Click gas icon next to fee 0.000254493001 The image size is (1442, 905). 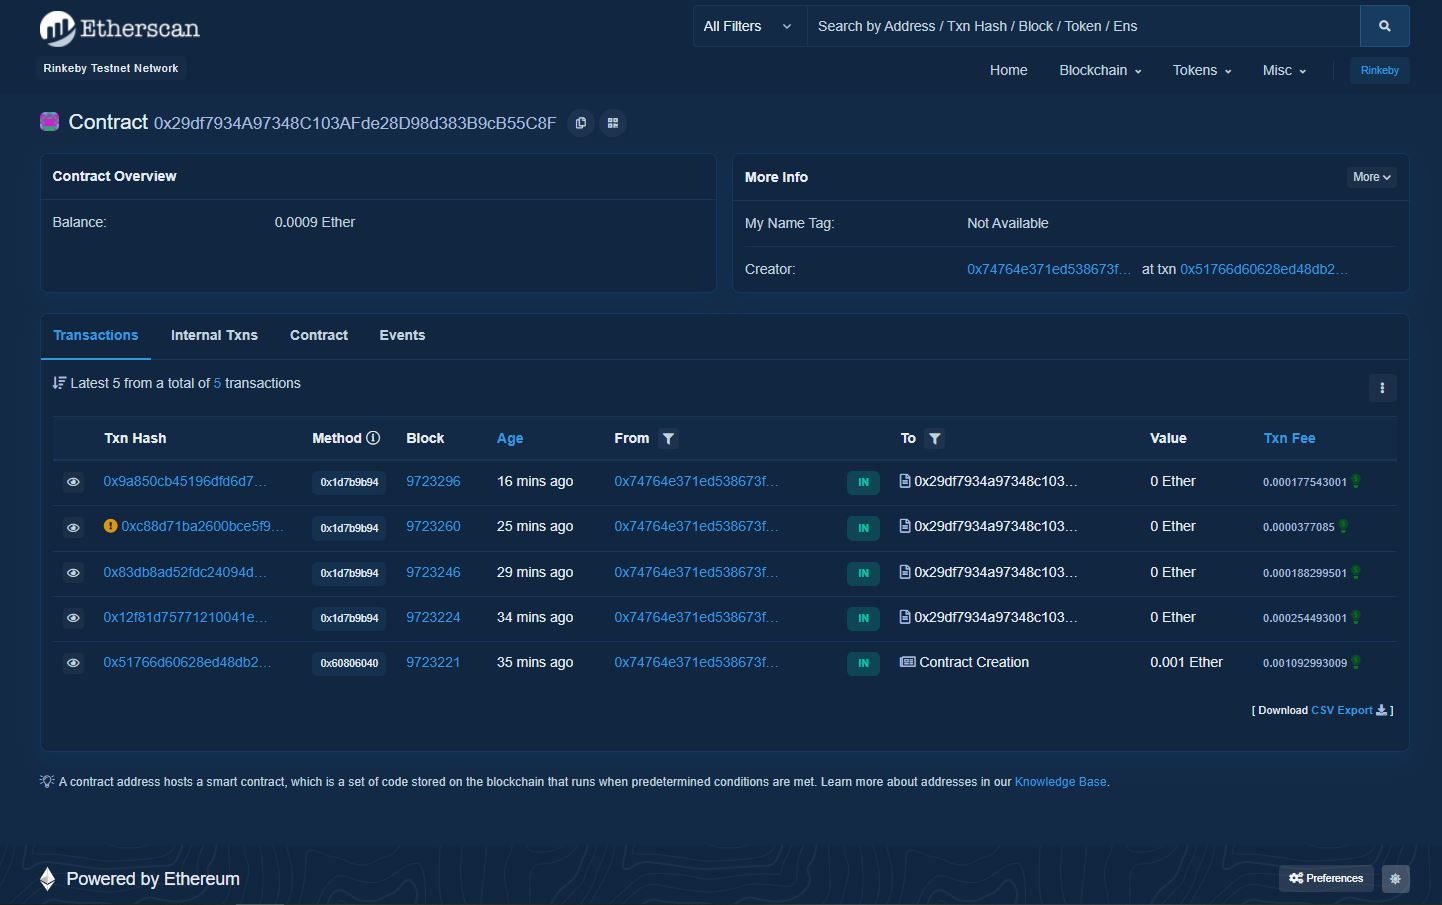pos(1356,618)
